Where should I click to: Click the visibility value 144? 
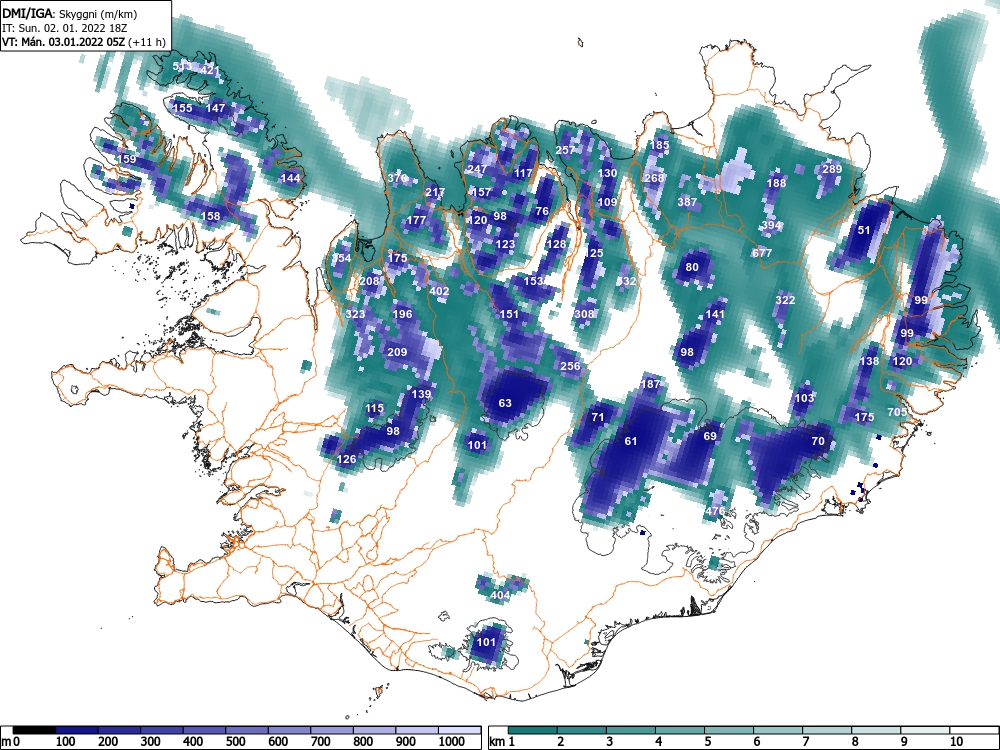290,178
